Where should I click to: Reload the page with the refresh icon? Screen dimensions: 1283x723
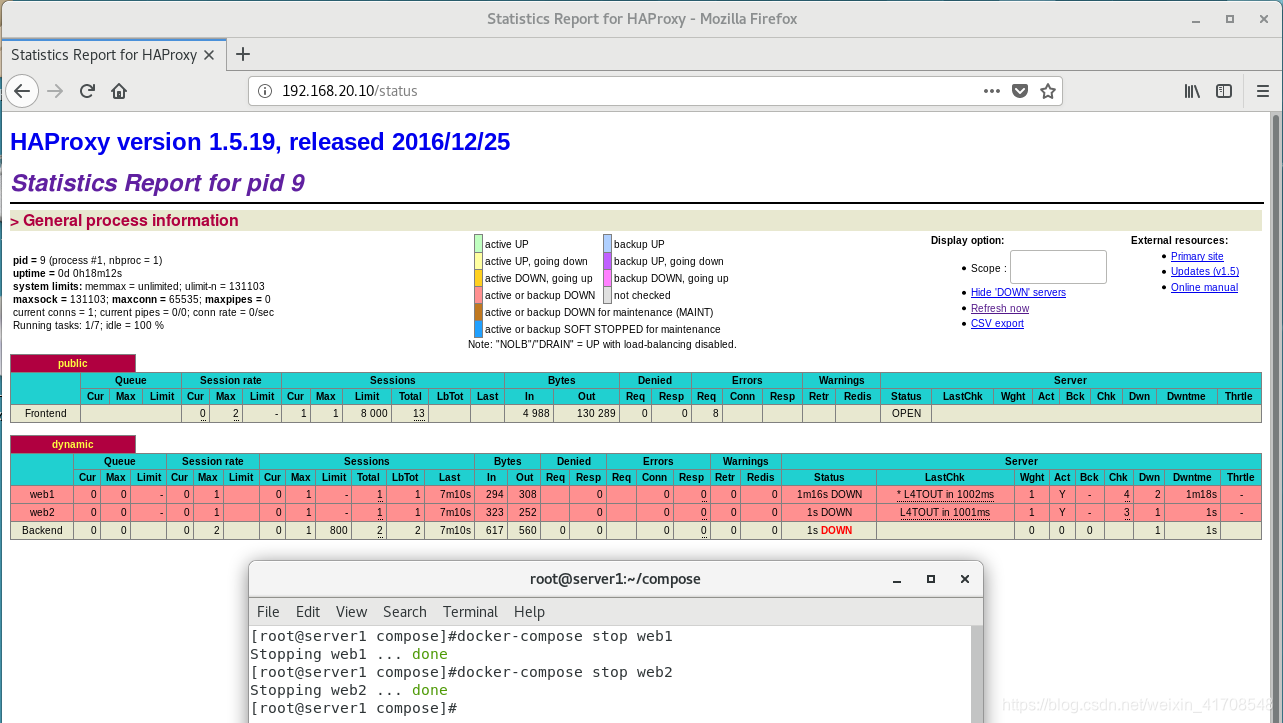tap(87, 91)
